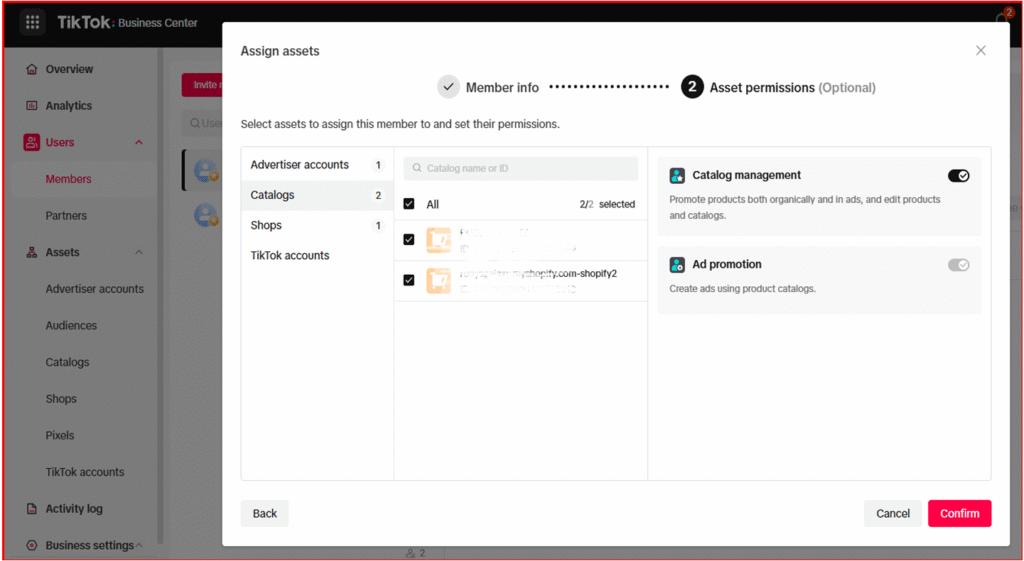Click the shopify2 catalog cart icon

tap(438, 280)
